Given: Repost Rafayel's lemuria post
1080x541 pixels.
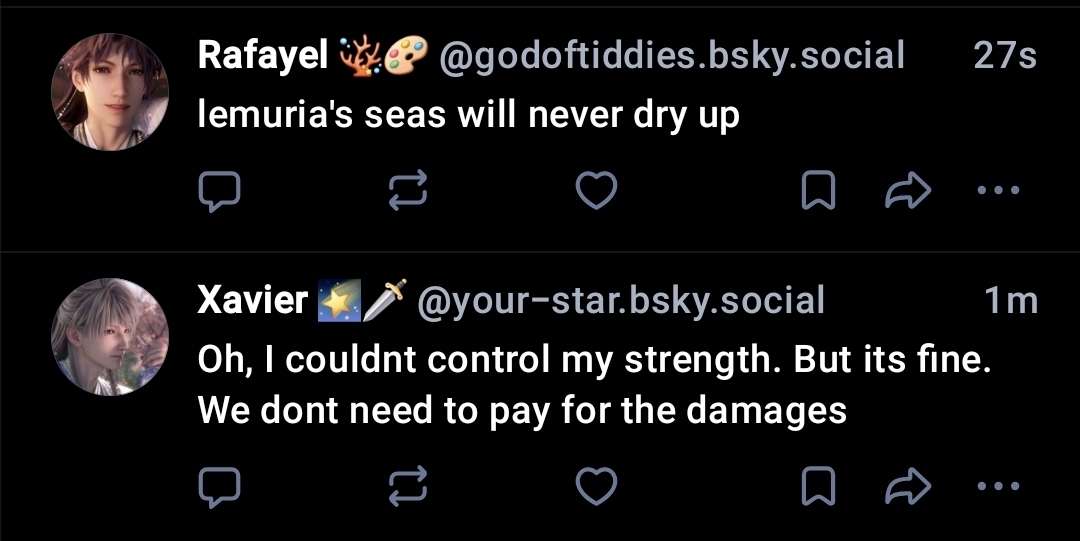Looking at the screenshot, I should click(408, 191).
